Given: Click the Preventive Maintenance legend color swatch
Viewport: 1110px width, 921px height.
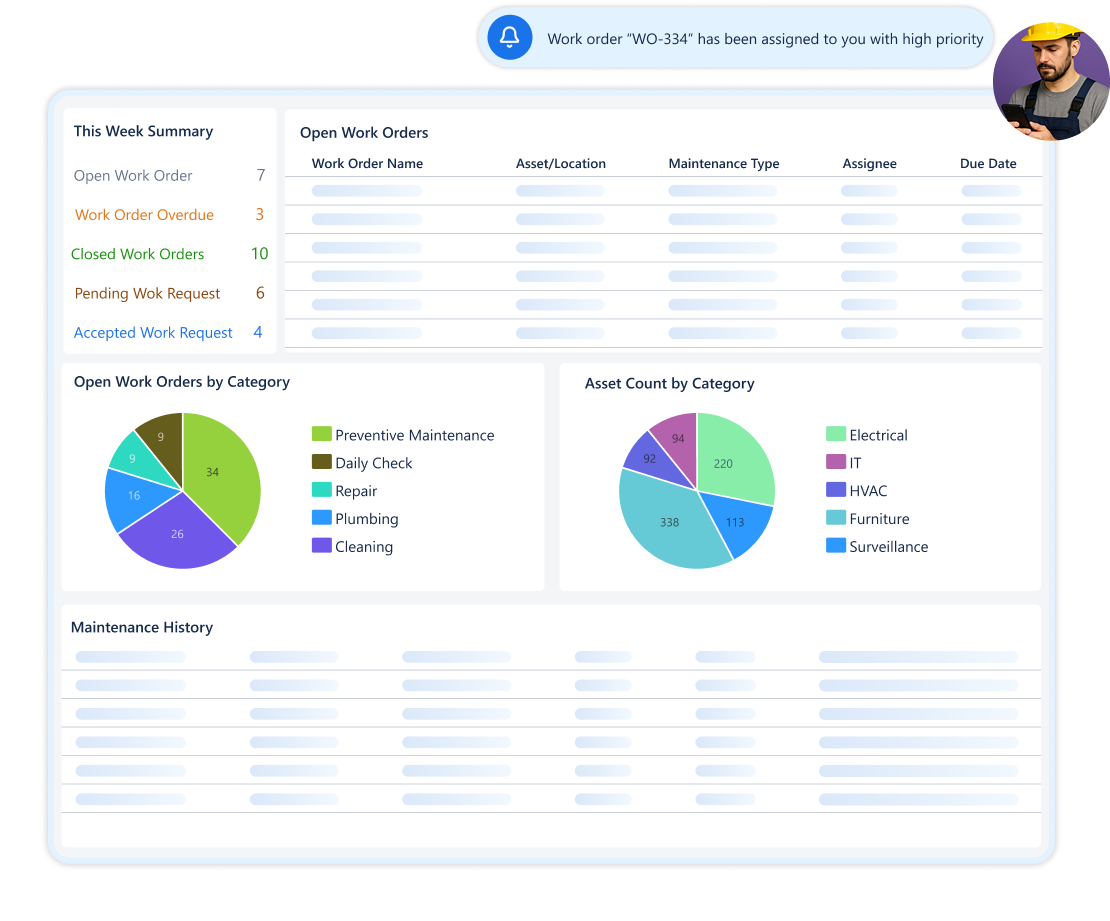Looking at the screenshot, I should tap(322, 433).
